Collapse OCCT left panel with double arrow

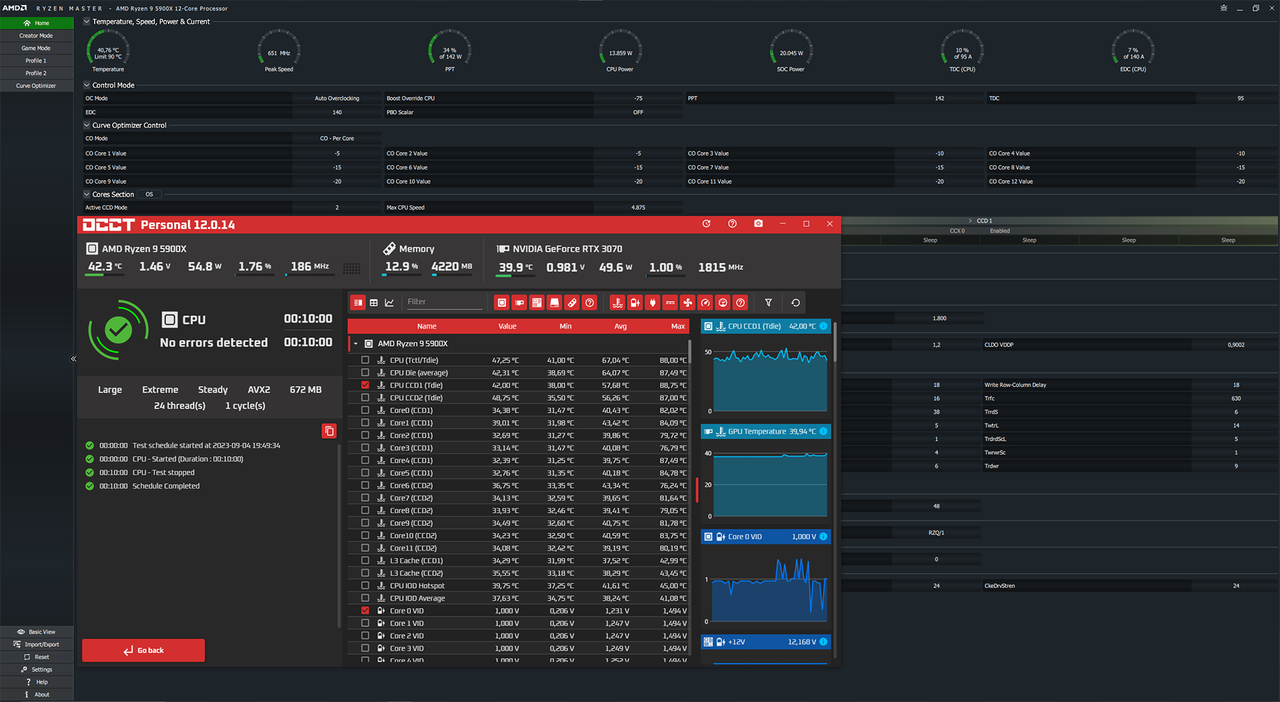point(73,358)
